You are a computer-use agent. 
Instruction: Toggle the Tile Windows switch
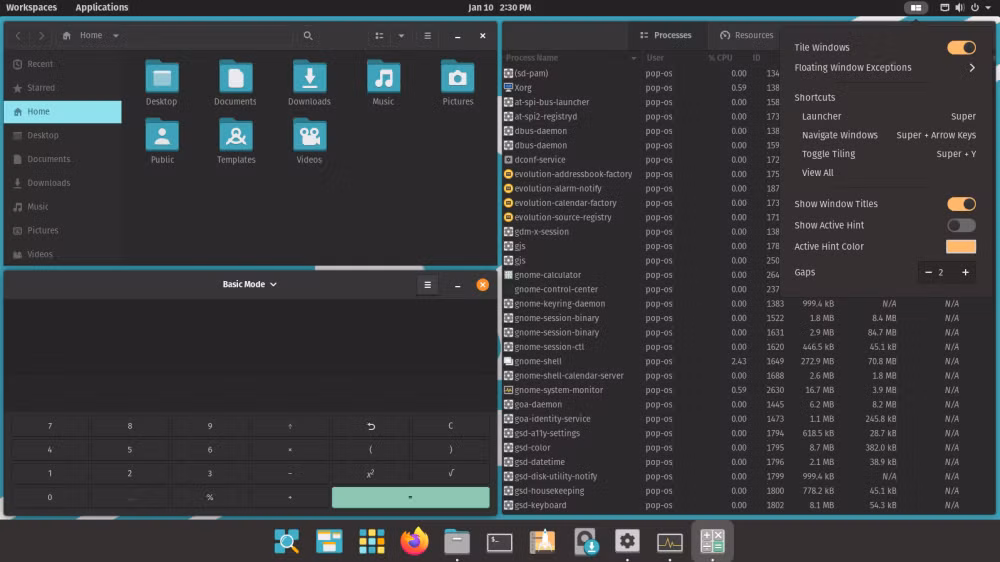[961, 47]
